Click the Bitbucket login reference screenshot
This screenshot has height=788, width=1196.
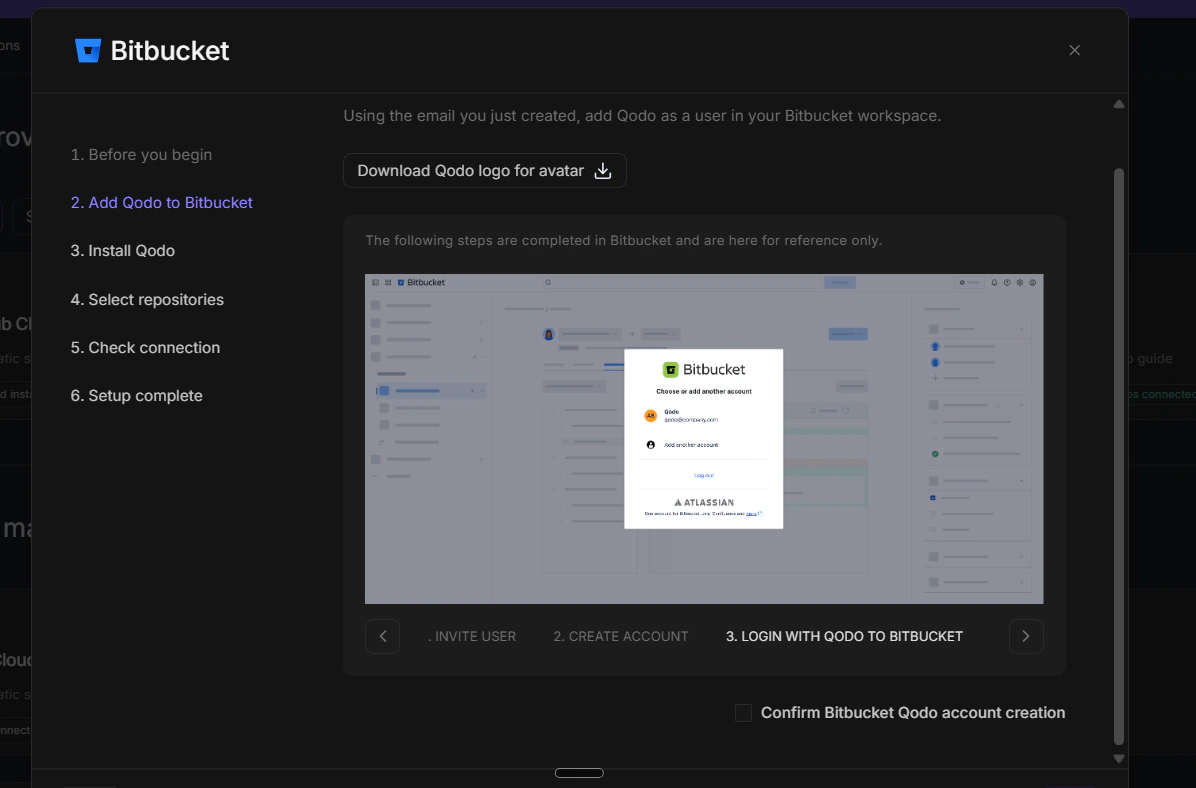(704, 439)
